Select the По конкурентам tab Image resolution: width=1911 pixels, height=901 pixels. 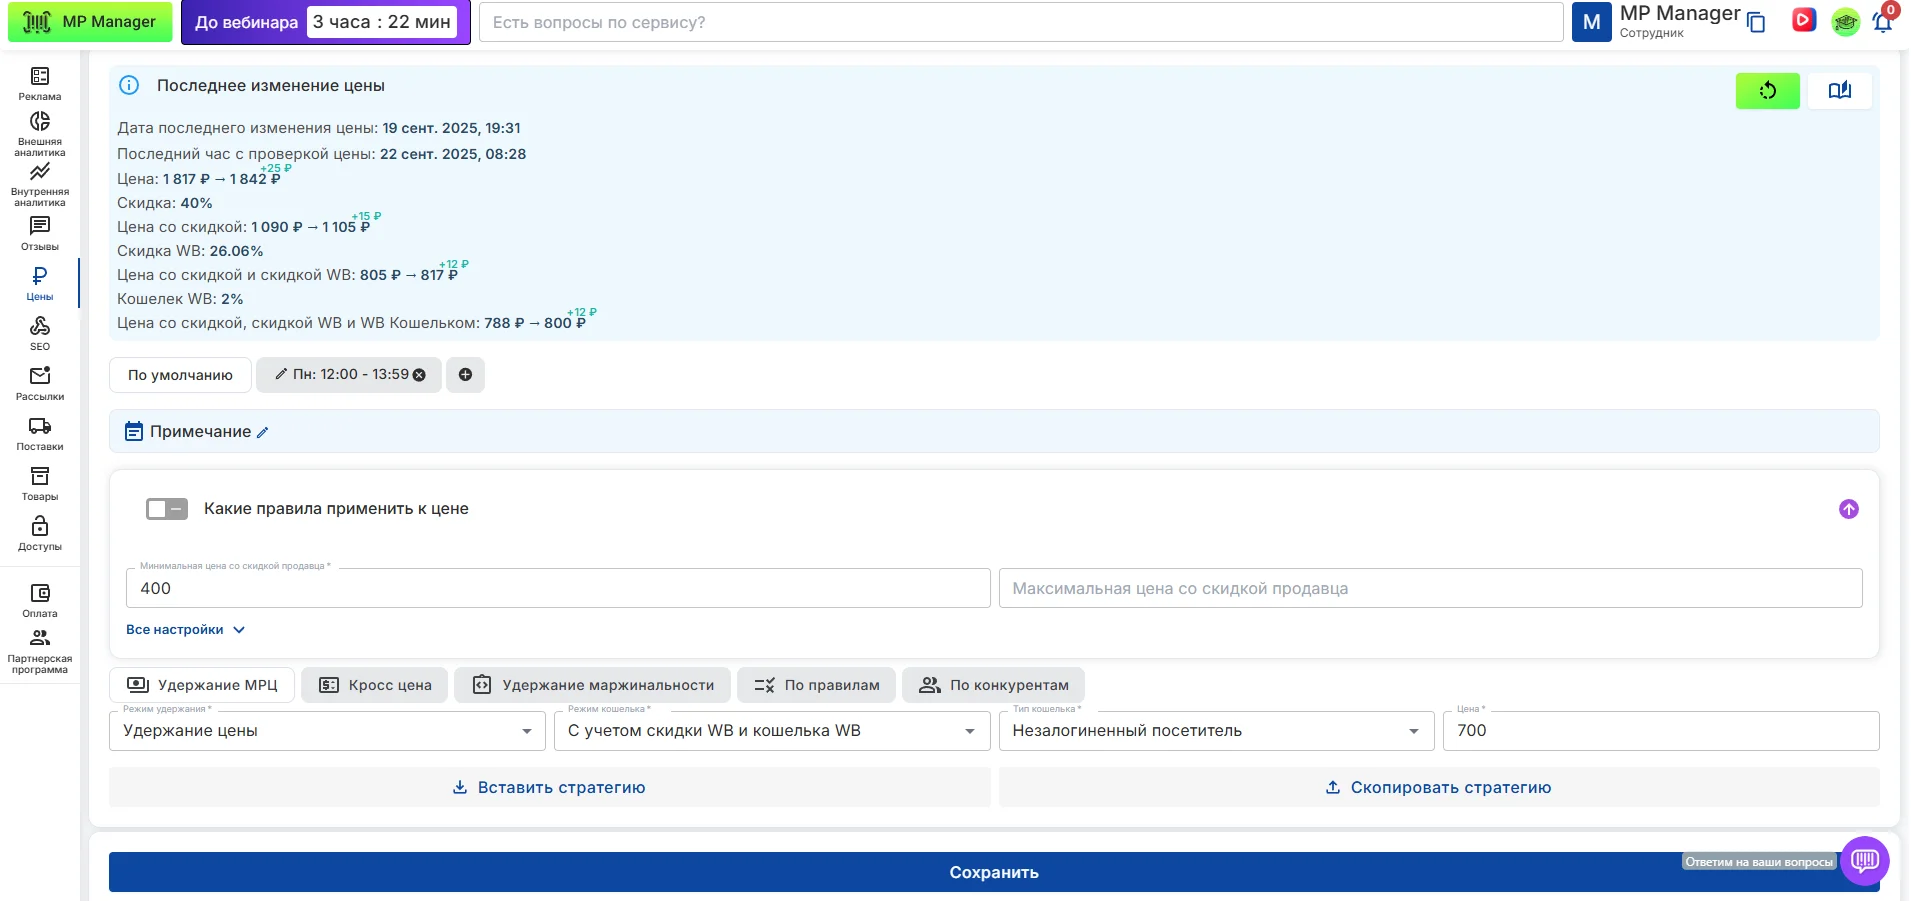pyautogui.click(x=993, y=685)
